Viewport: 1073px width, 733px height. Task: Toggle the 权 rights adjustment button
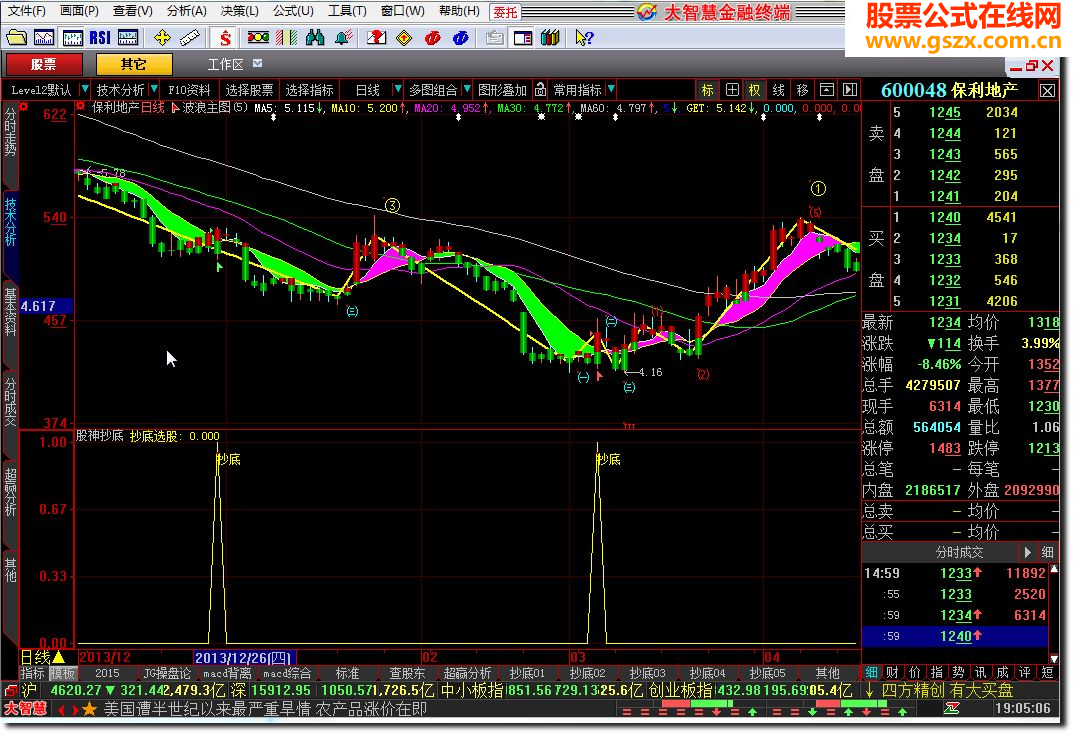click(754, 90)
